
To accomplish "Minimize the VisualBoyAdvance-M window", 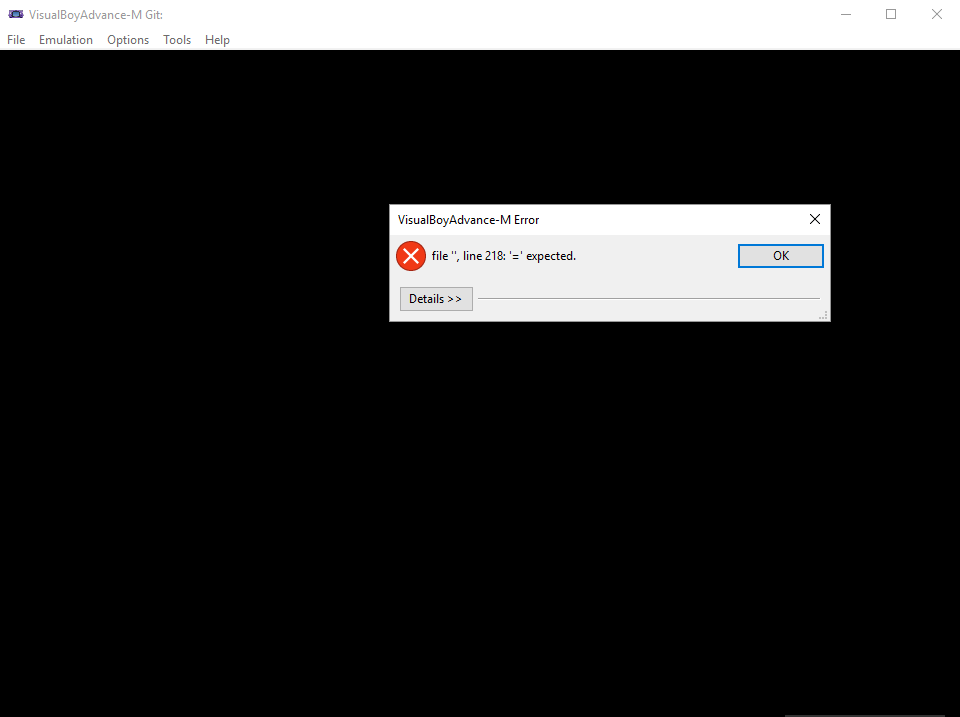I will point(846,14).
